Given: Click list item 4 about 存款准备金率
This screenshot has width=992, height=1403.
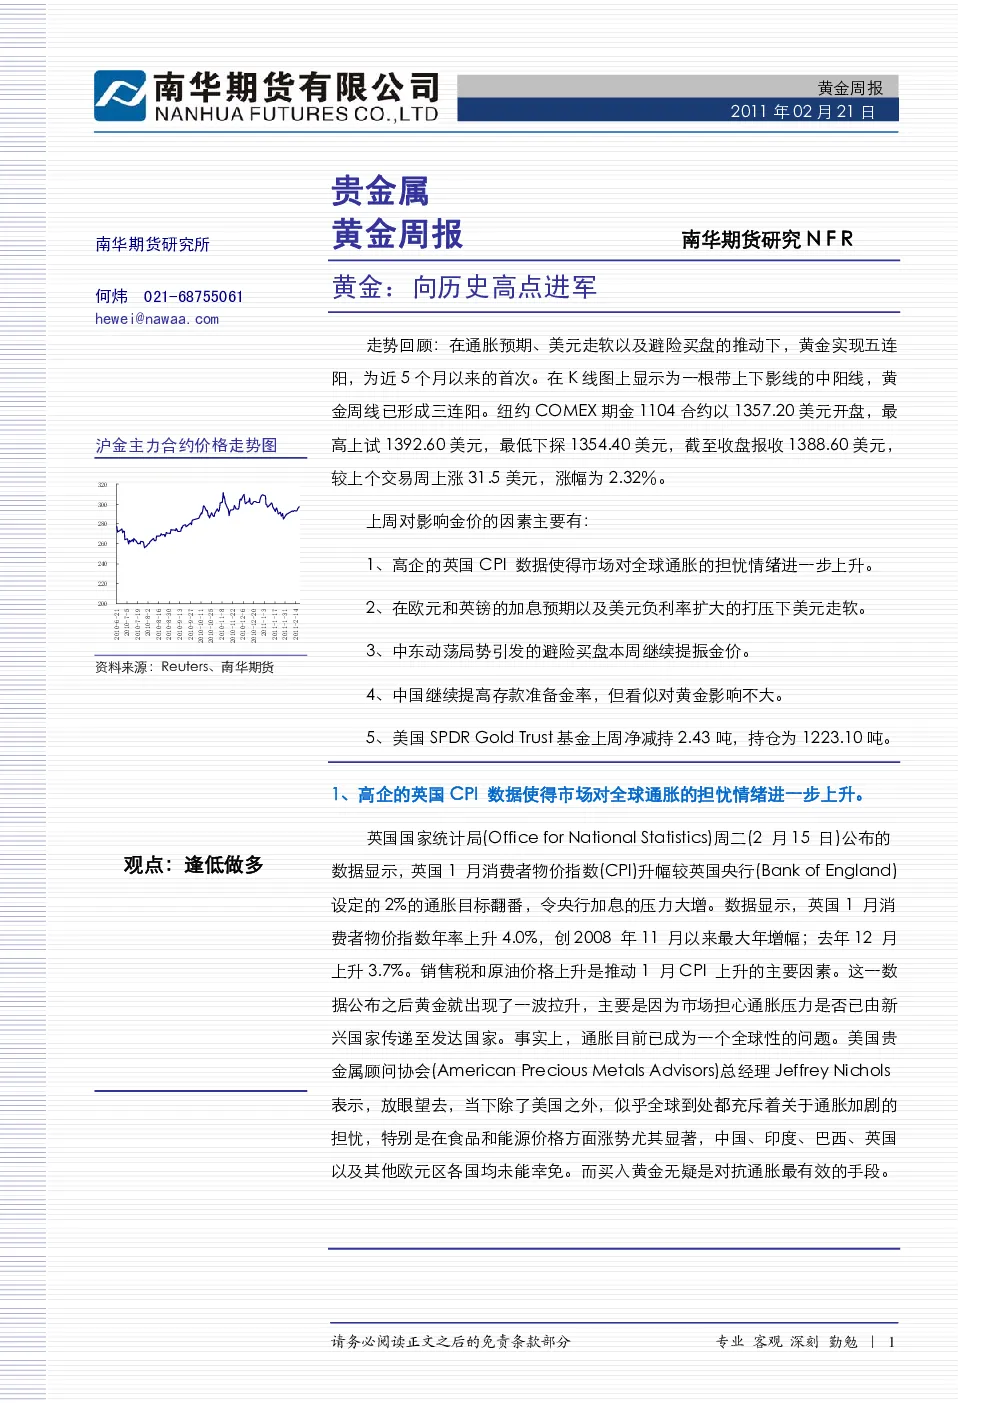Looking at the screenshot, I should [576, 695].
